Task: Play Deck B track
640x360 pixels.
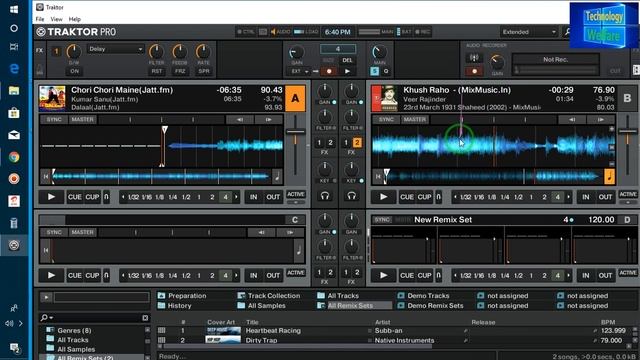Action: click(x=383, y=197)
